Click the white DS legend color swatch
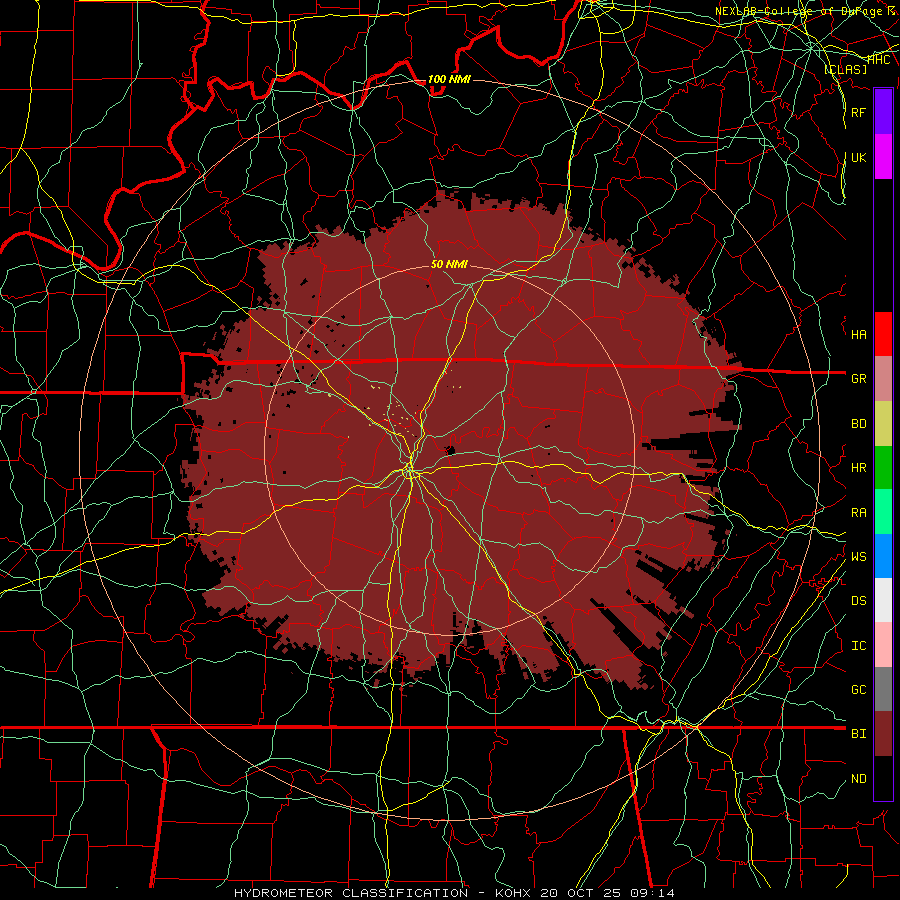 click(883, 600)
